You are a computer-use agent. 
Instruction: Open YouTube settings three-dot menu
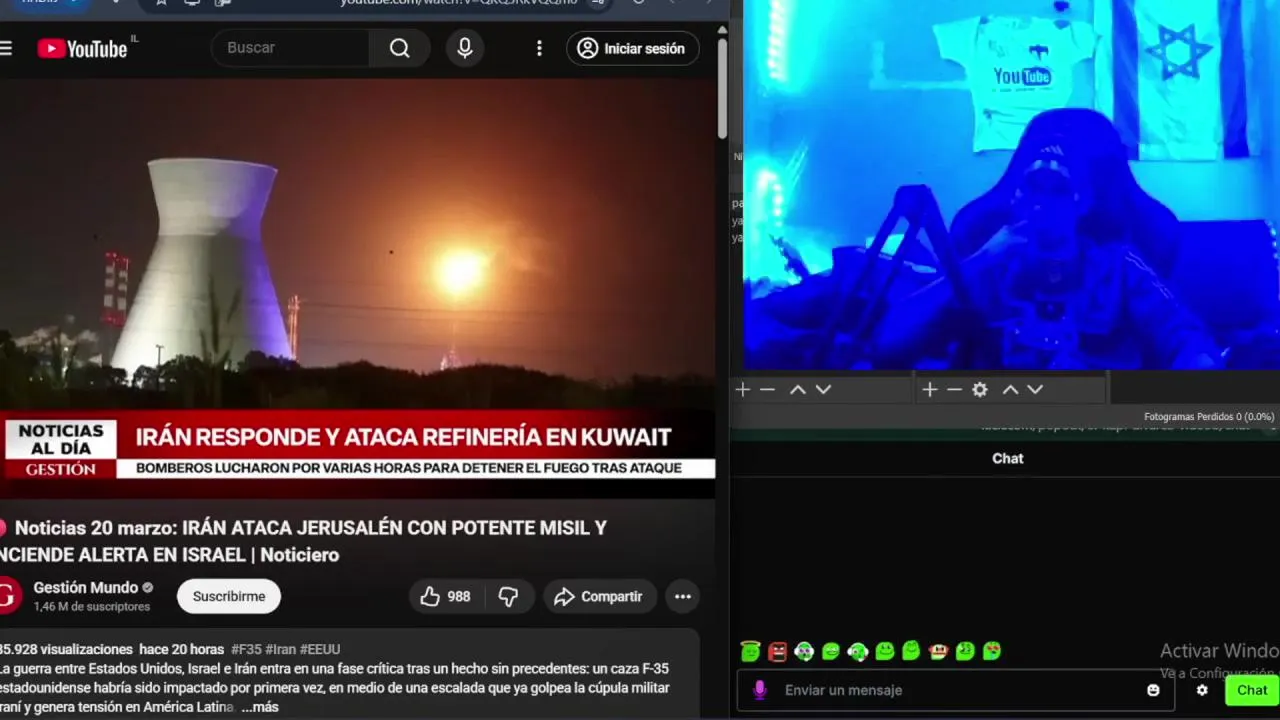(x=539, y=48)
